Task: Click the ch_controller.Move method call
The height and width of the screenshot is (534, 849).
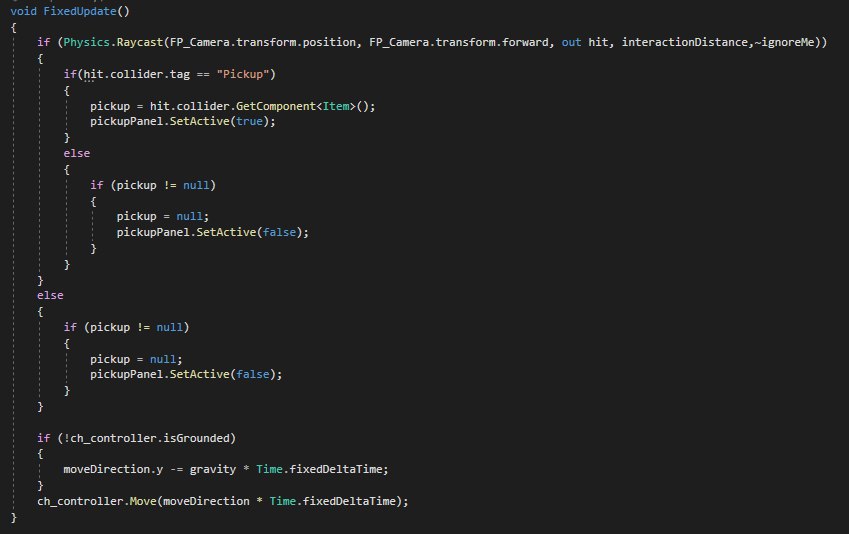Action: point(97,501)
